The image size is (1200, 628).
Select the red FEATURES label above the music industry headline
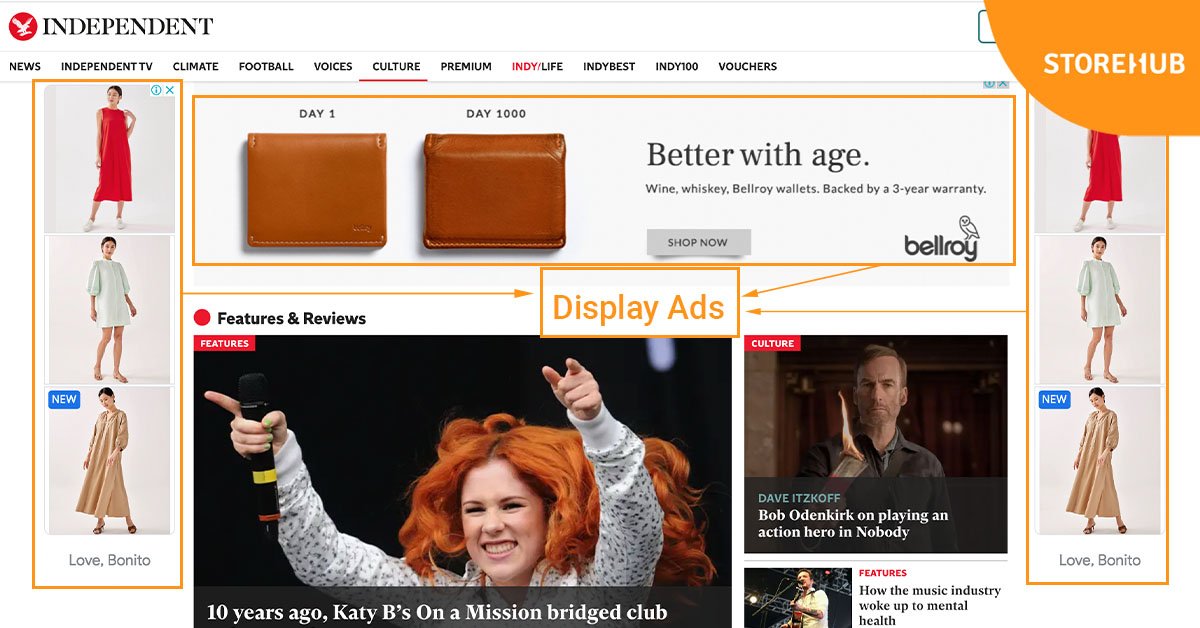click(883, 573)
